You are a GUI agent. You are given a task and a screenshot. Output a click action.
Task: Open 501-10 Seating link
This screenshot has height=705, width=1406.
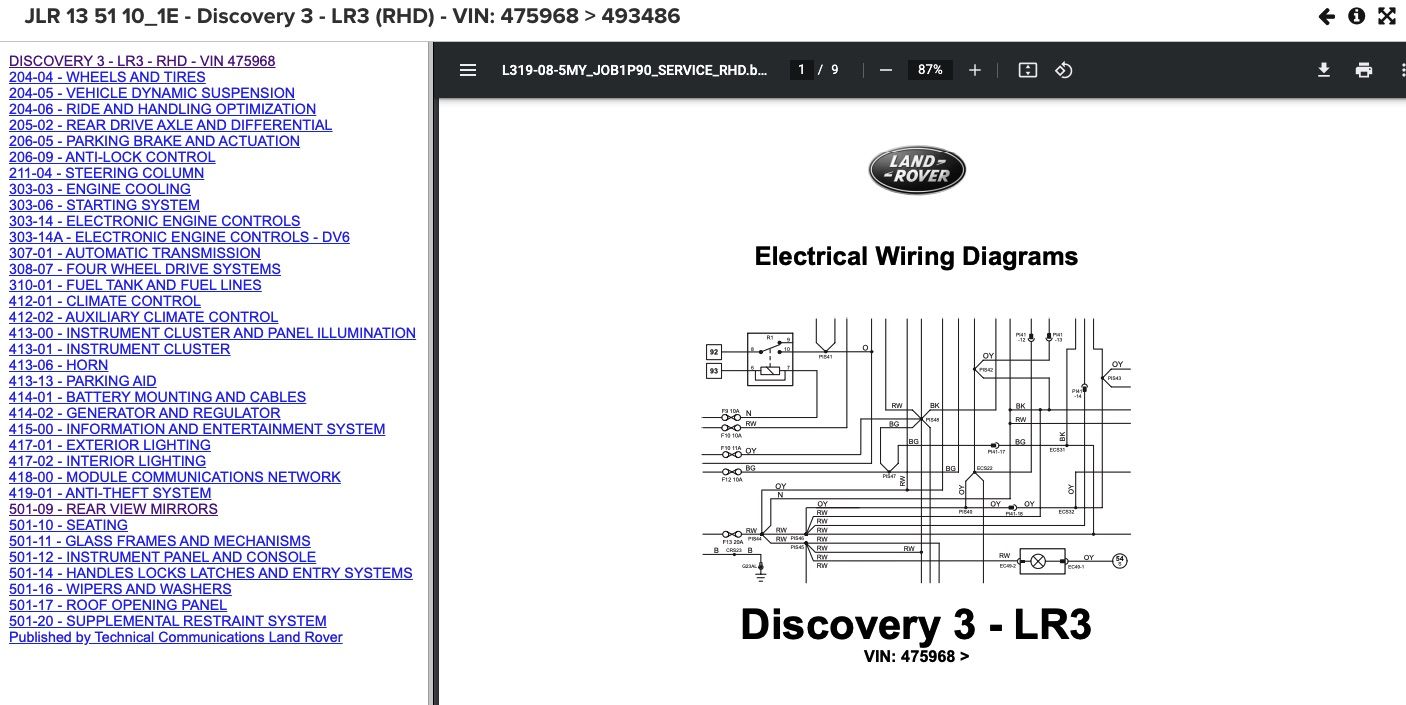68,525
